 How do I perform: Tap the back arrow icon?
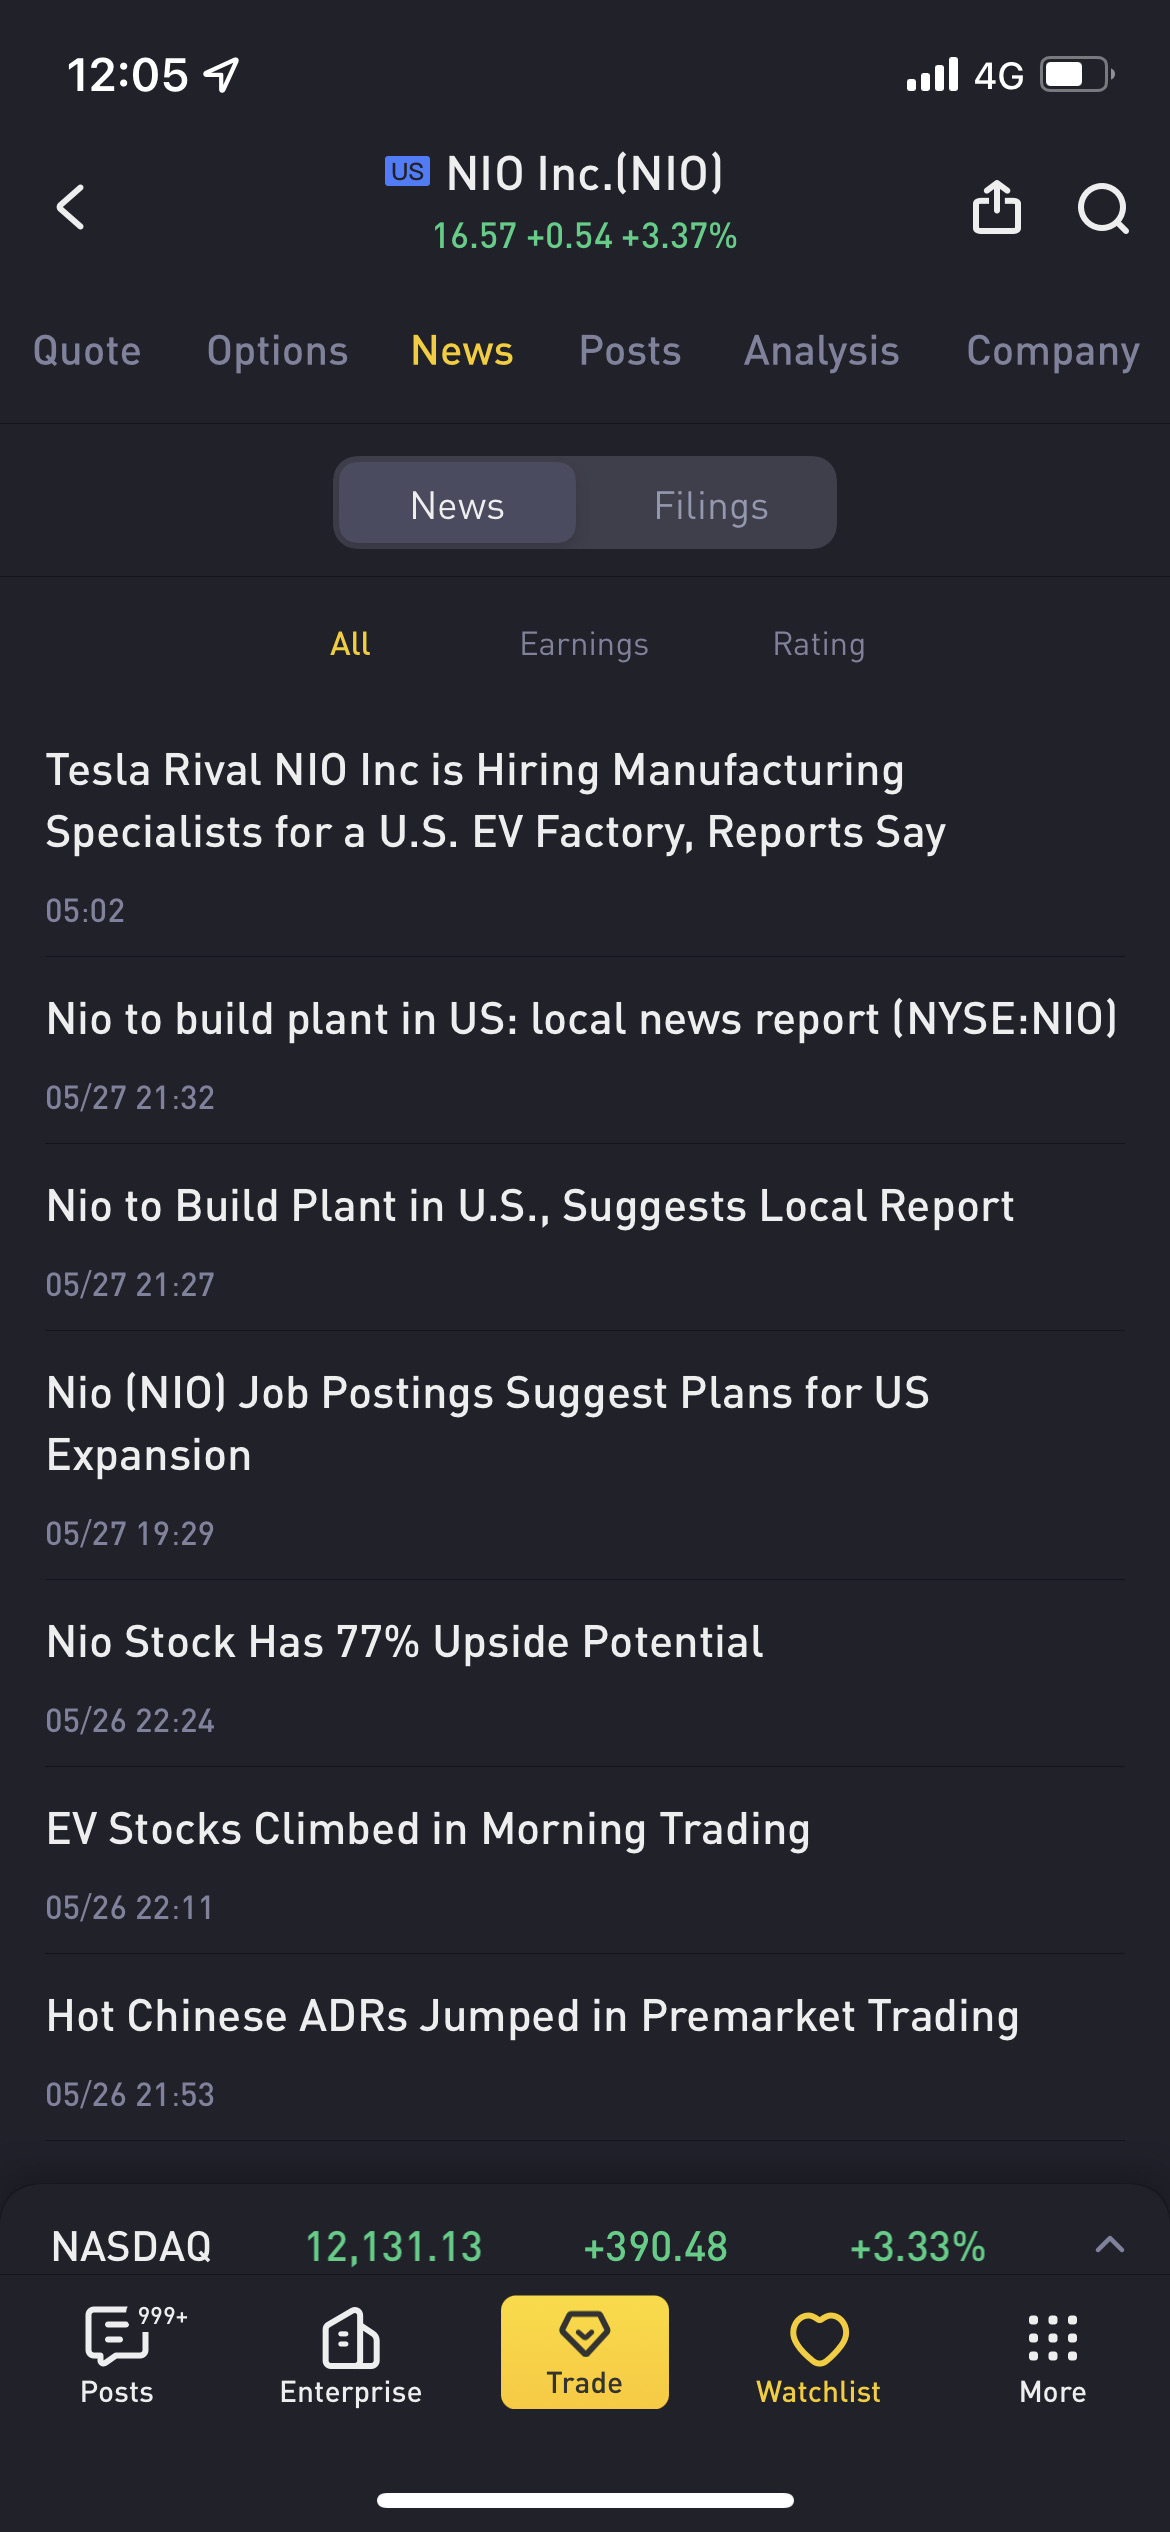[71, 208]
